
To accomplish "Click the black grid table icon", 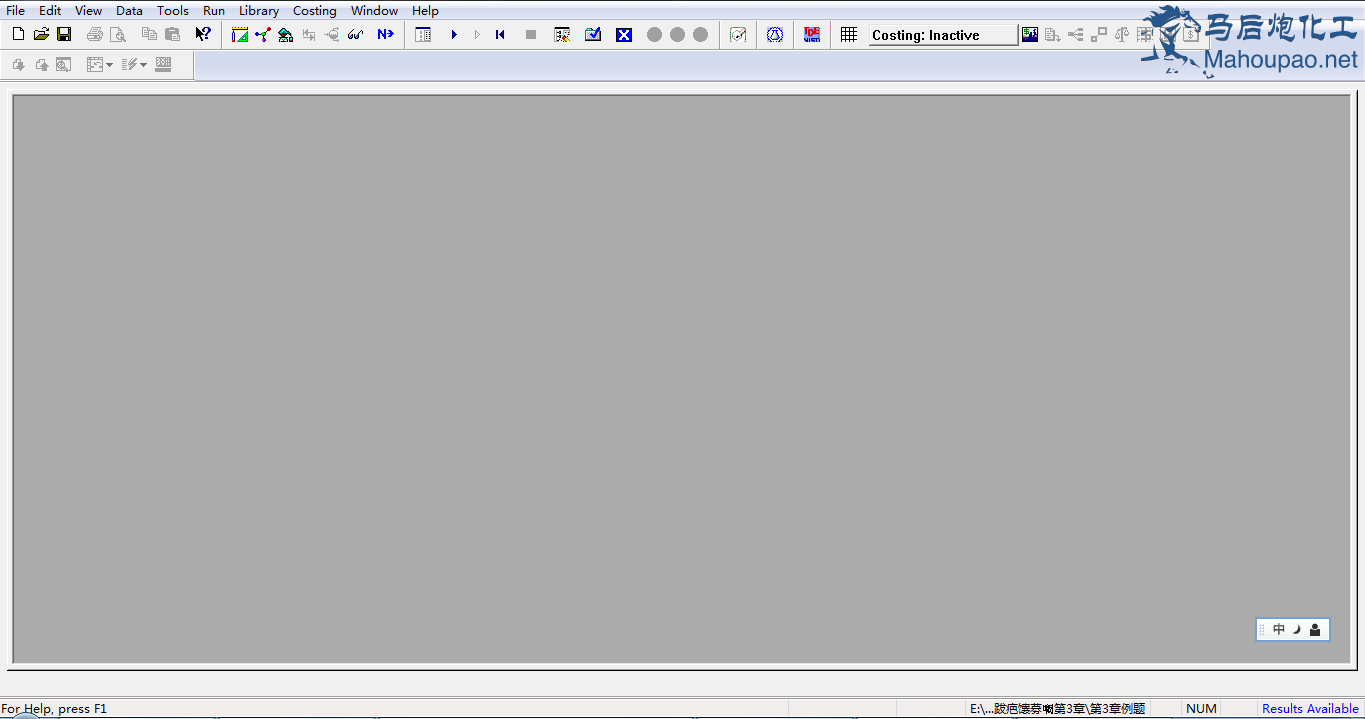I will pos(849,35).
